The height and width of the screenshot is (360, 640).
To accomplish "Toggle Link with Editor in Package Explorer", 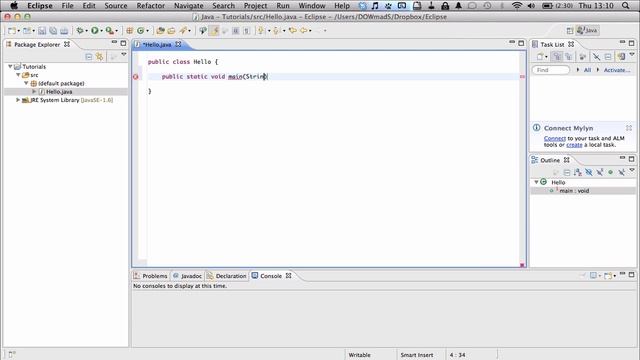I will [x=100, y=57].
